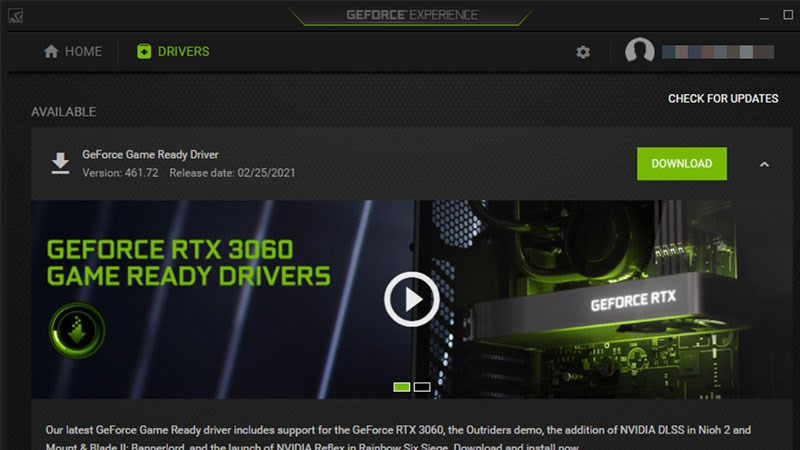
Task: Click Check for Updates
Action: [723, 98]
